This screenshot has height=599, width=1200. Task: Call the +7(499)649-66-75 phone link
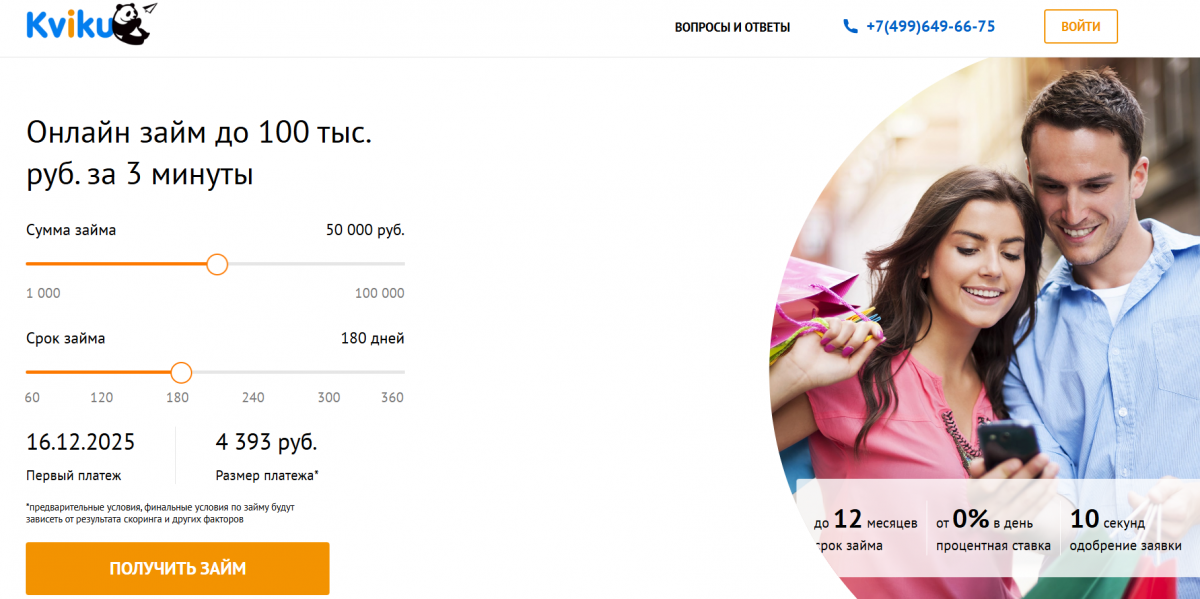click(930, 27)
